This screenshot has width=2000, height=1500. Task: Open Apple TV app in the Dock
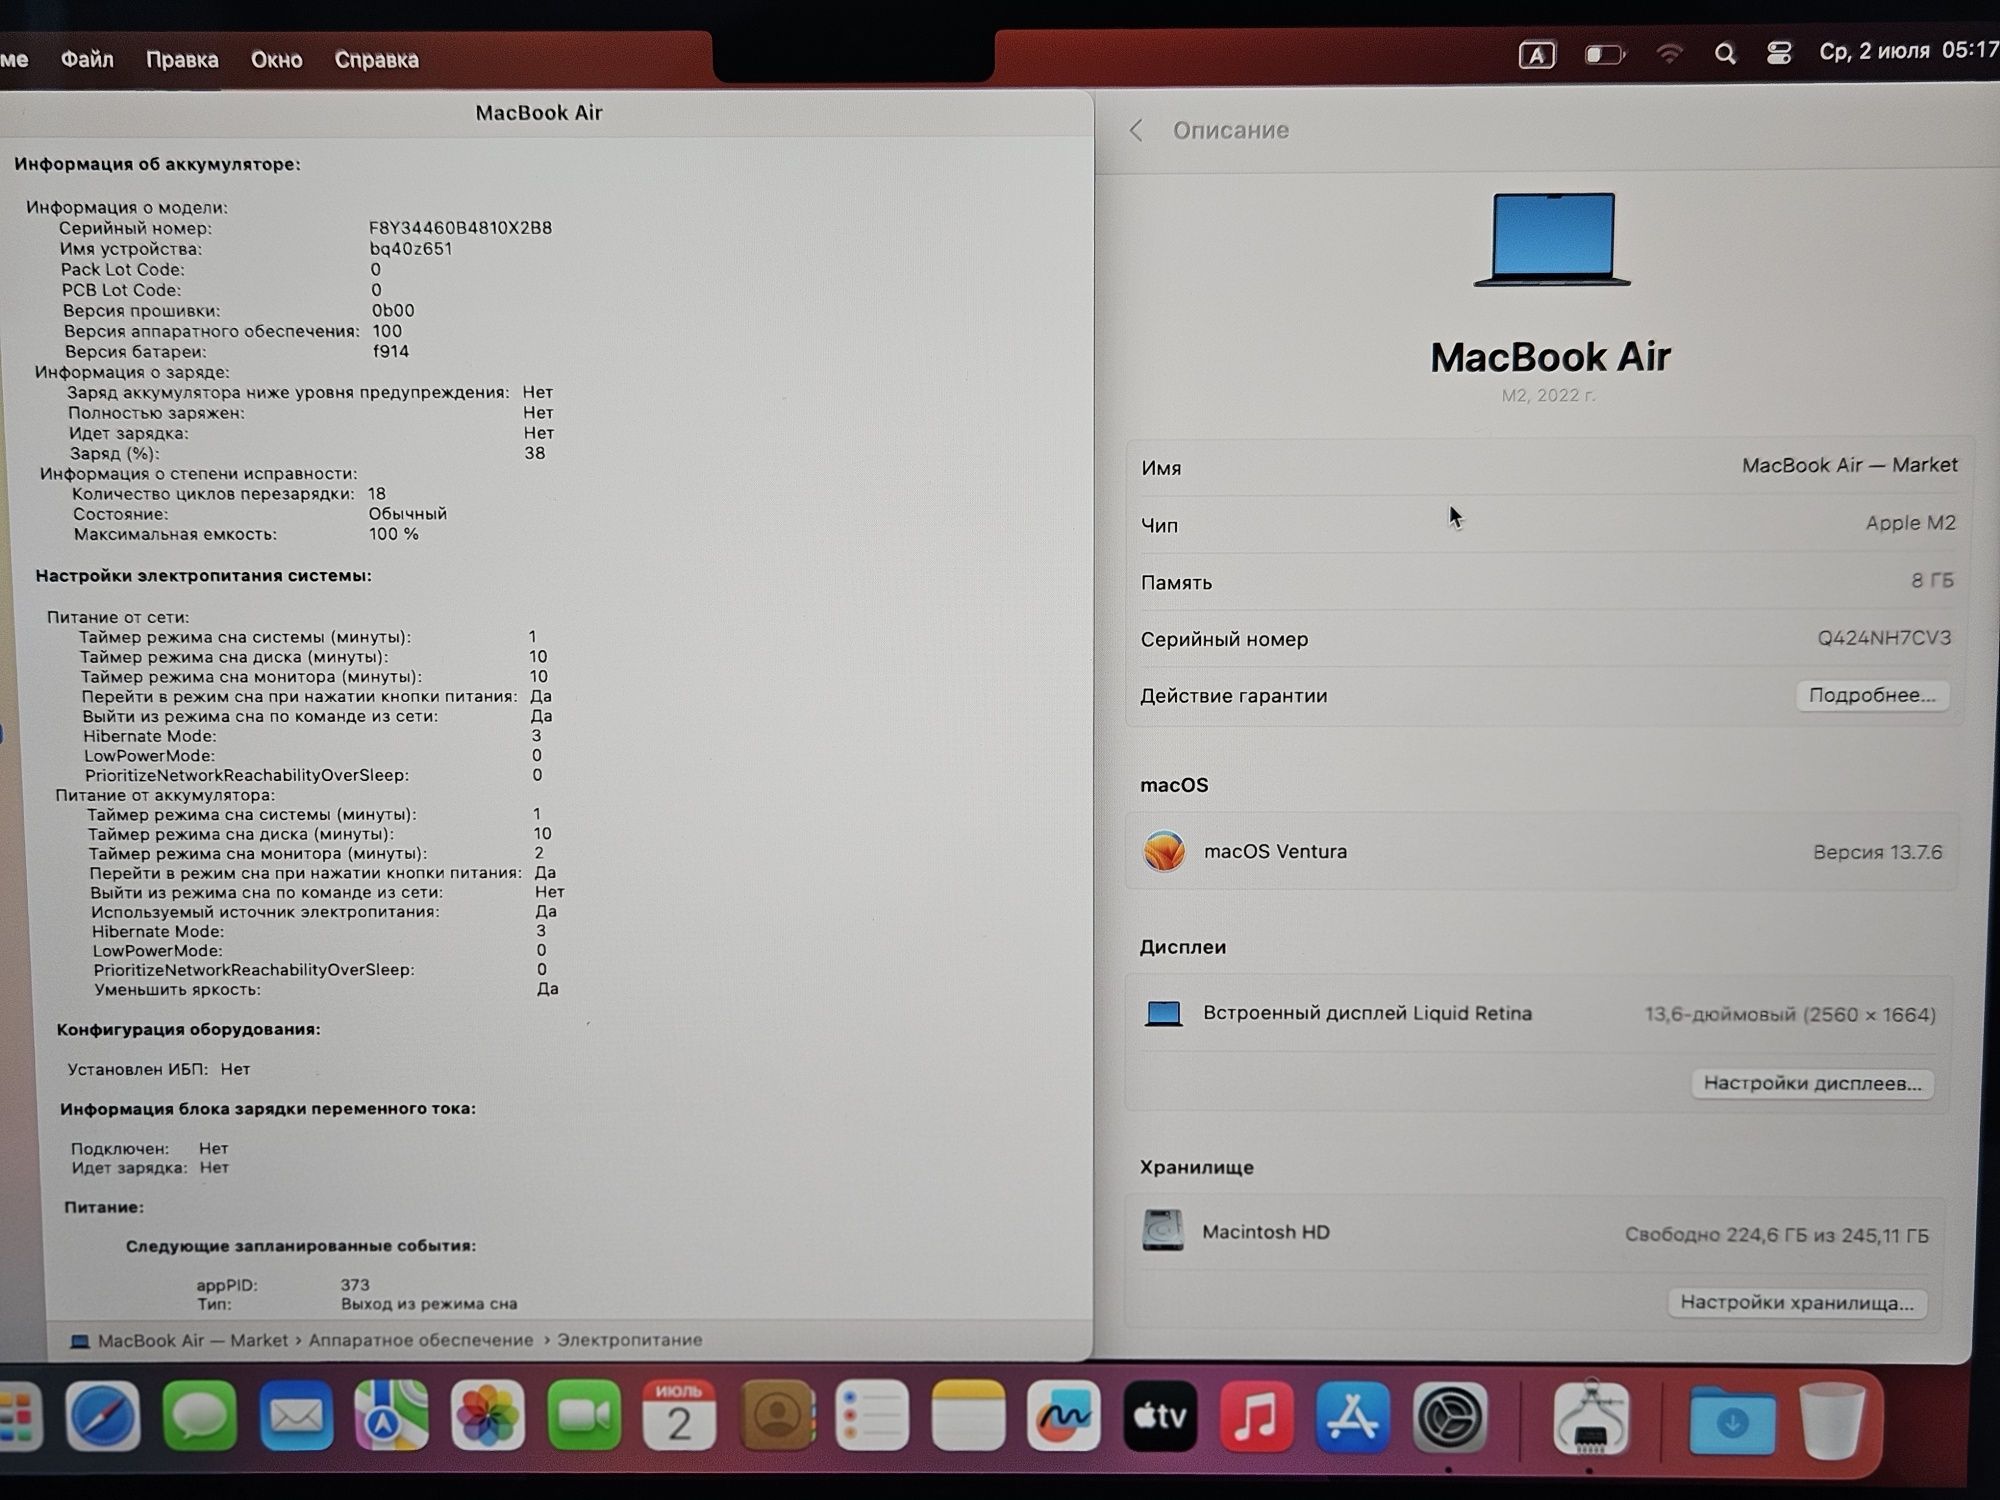point(1160,1416)
